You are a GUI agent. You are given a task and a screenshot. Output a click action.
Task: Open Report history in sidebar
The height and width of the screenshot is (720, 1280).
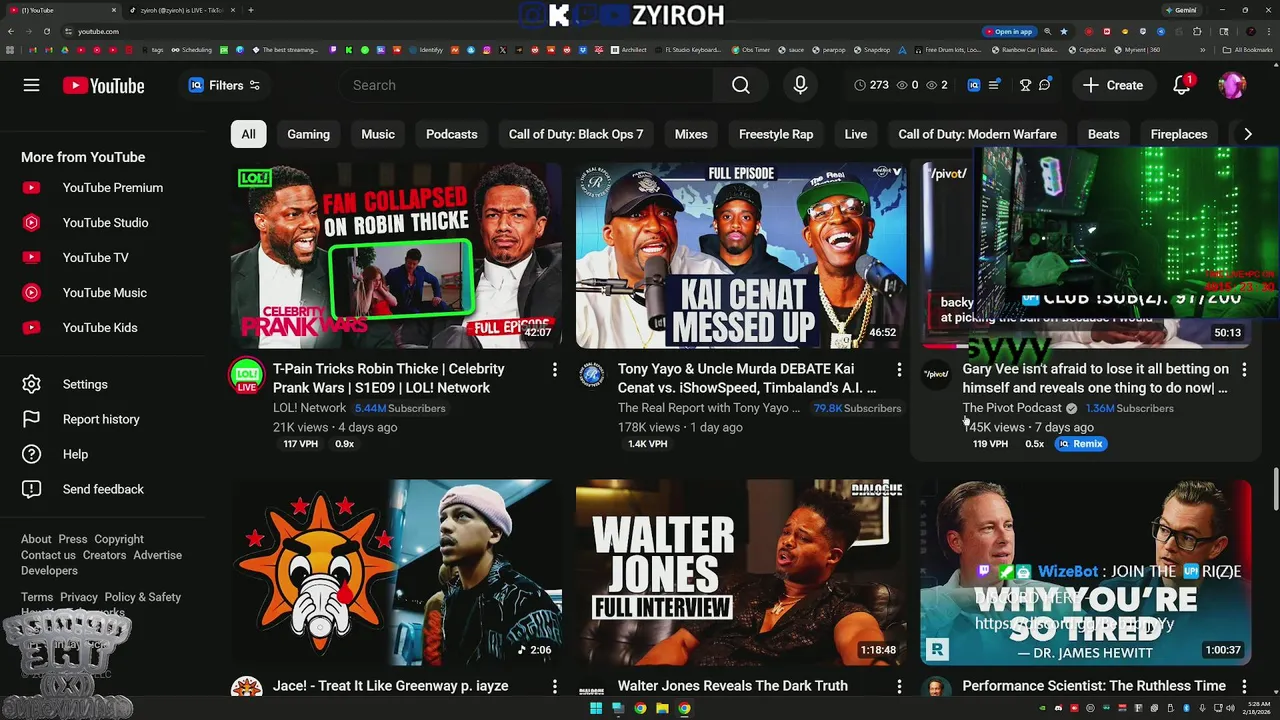point(102,419)
